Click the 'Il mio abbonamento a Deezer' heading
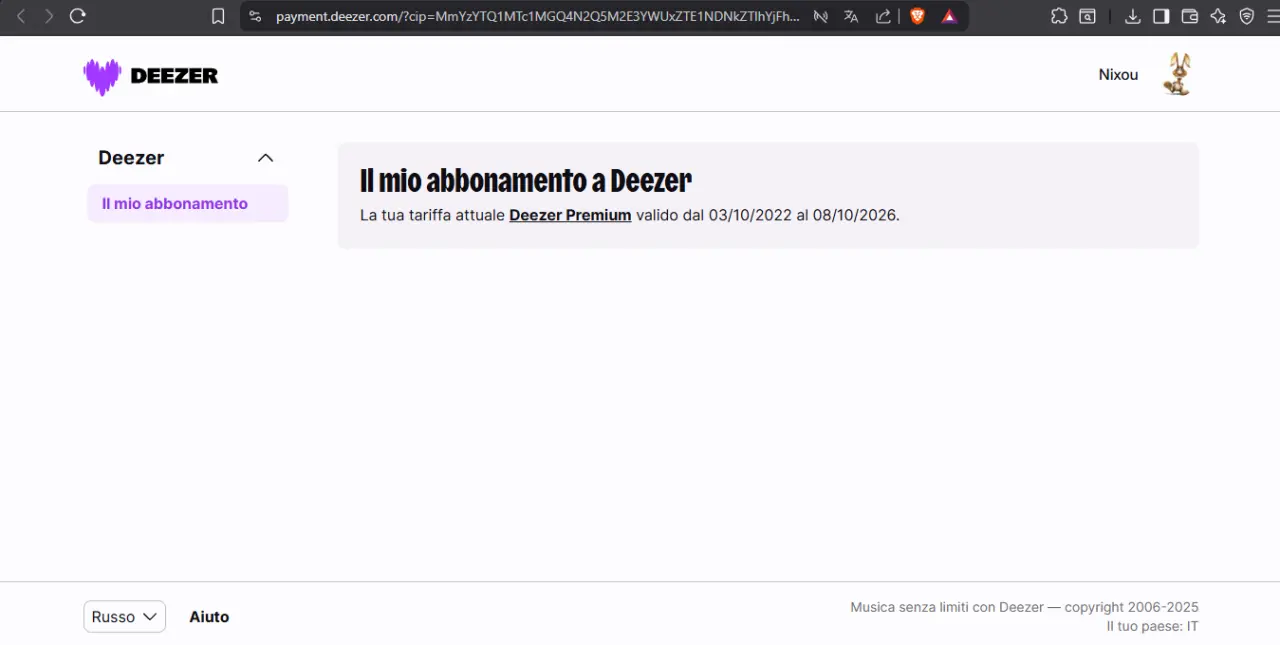 coord(525,181)
